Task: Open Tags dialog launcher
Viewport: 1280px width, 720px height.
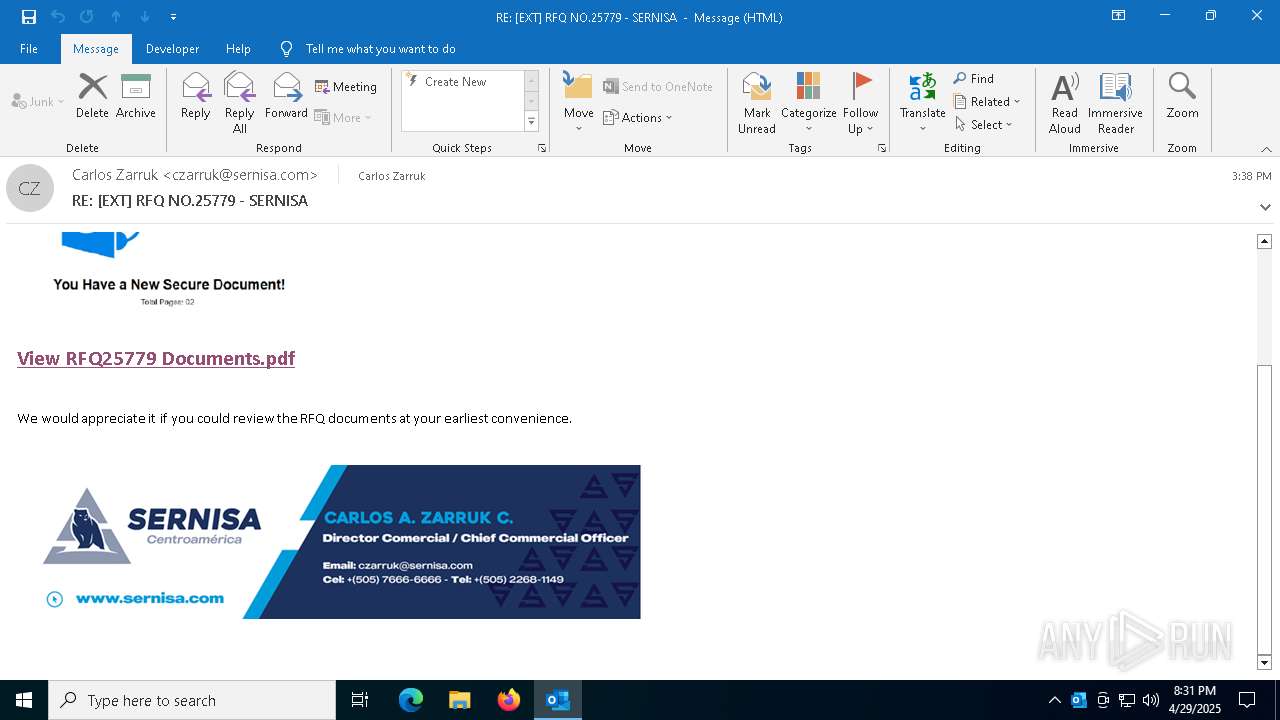Action: pos(882,148)
